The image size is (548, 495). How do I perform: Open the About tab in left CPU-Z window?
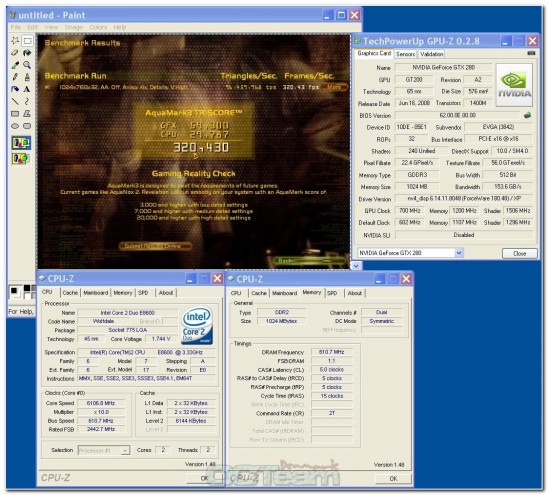[166, 293]
